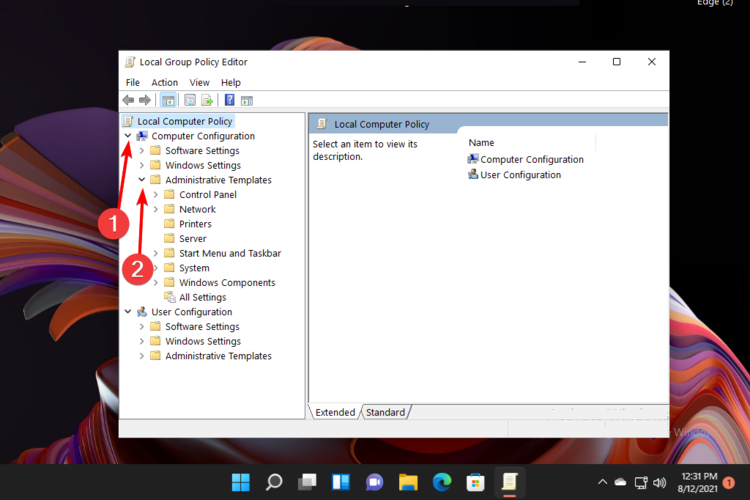Toggle the Show/Hide Action Pane icon
The image size is (750, 500).
coord(247,100)
